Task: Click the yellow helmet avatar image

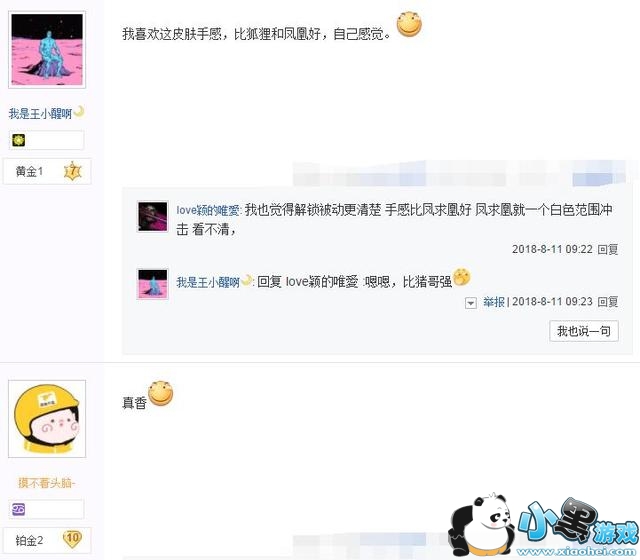Action: (47, 419)
